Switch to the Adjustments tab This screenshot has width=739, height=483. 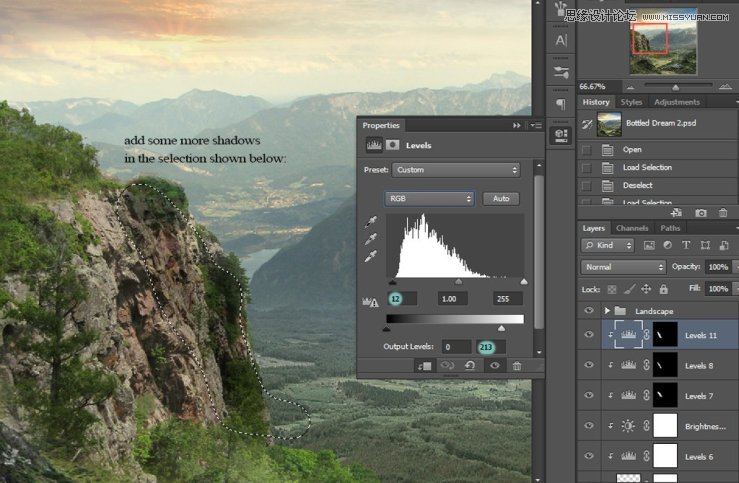click(x=677, y=102)
